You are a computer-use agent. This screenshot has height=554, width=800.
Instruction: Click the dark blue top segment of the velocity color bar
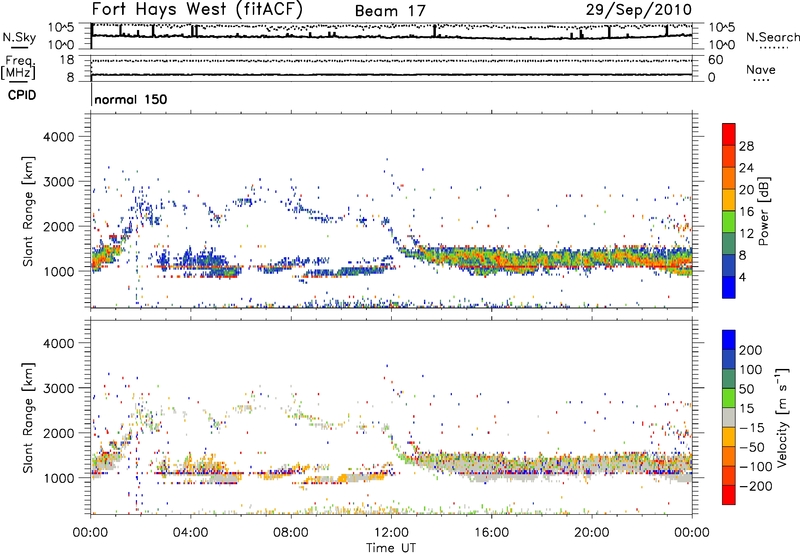pos(729,340)
